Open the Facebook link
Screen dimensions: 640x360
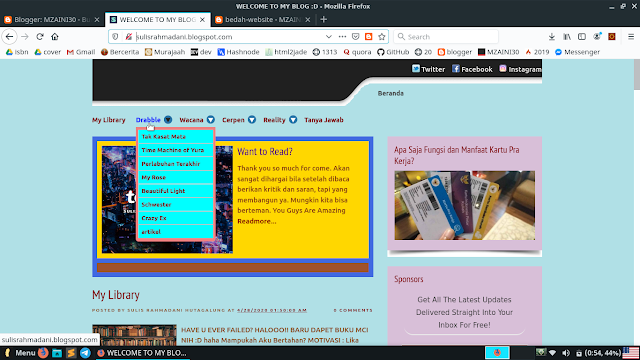472,69
